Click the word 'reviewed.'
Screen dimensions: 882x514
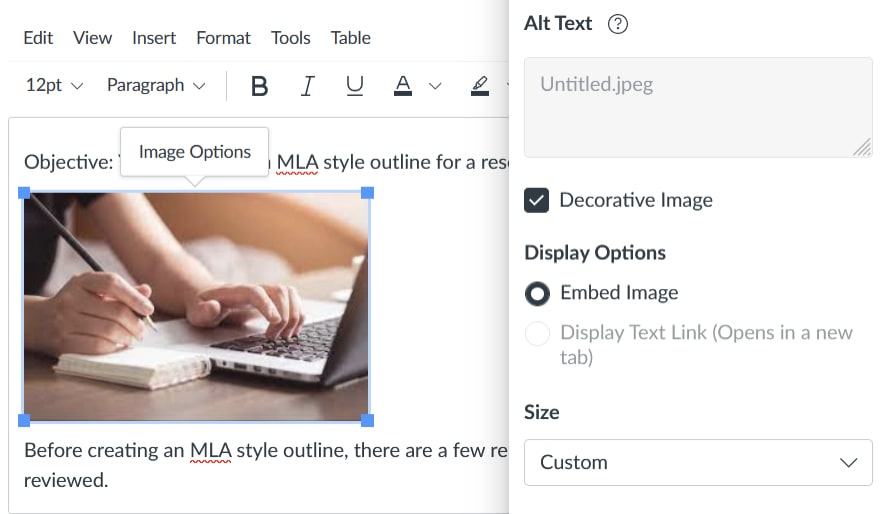[66, 480]
